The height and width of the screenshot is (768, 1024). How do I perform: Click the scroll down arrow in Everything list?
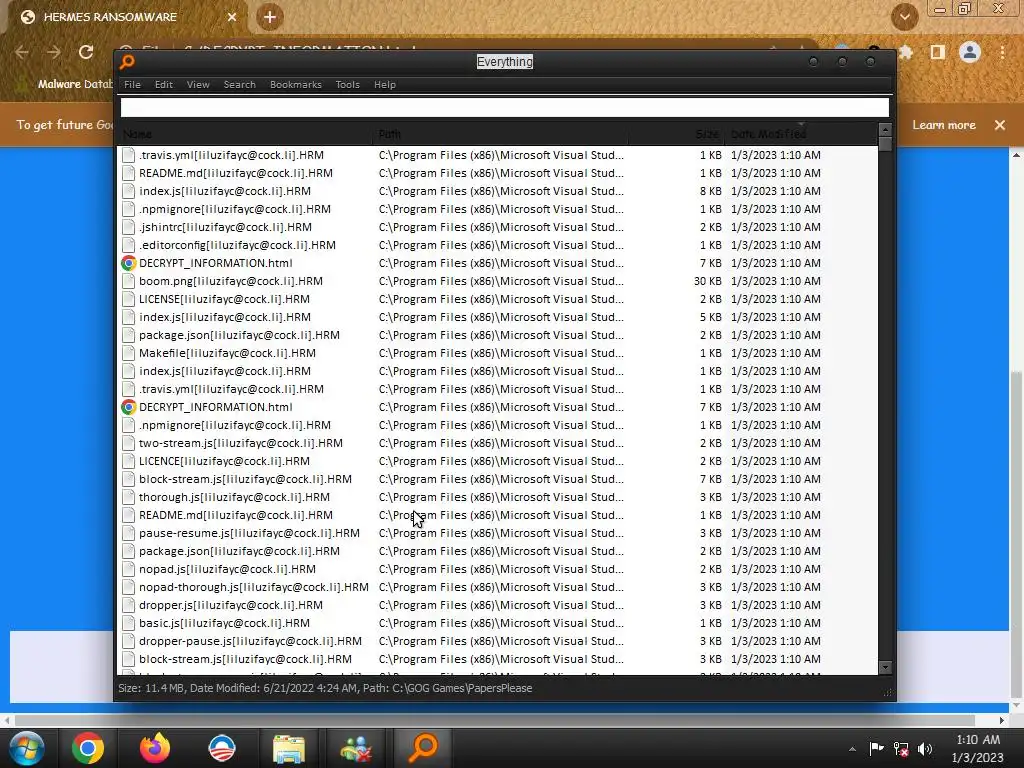[x=885, y=667]
